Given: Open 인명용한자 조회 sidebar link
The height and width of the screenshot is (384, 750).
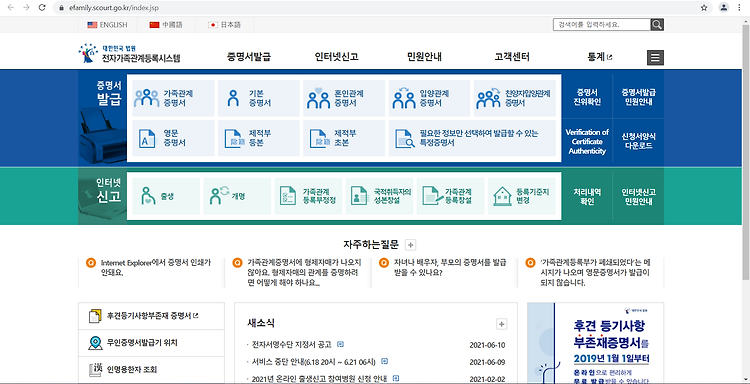Looking at the screenshot, I should [151, 370].
